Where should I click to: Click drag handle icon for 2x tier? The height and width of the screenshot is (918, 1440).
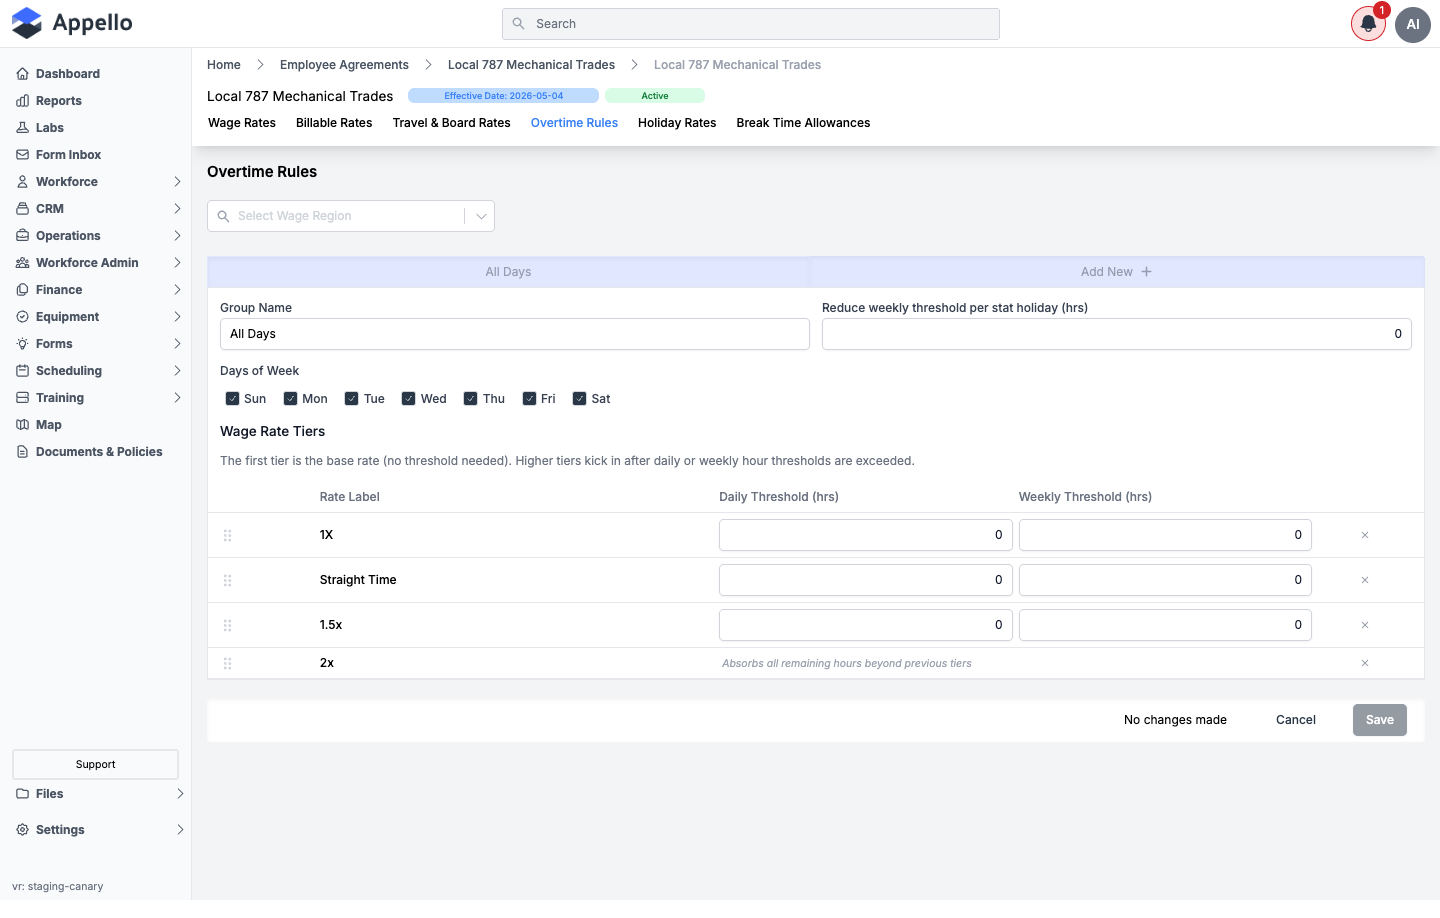[x=228, y=663]
